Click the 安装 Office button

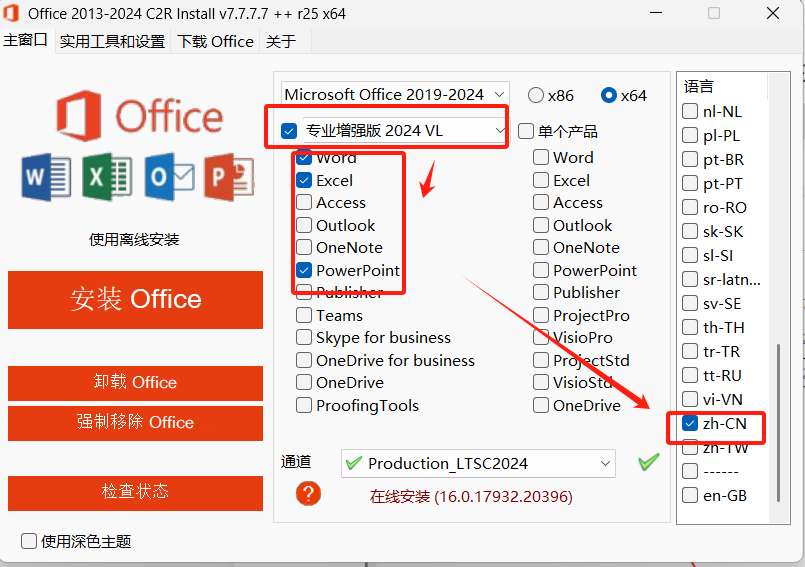coord(136,299)
